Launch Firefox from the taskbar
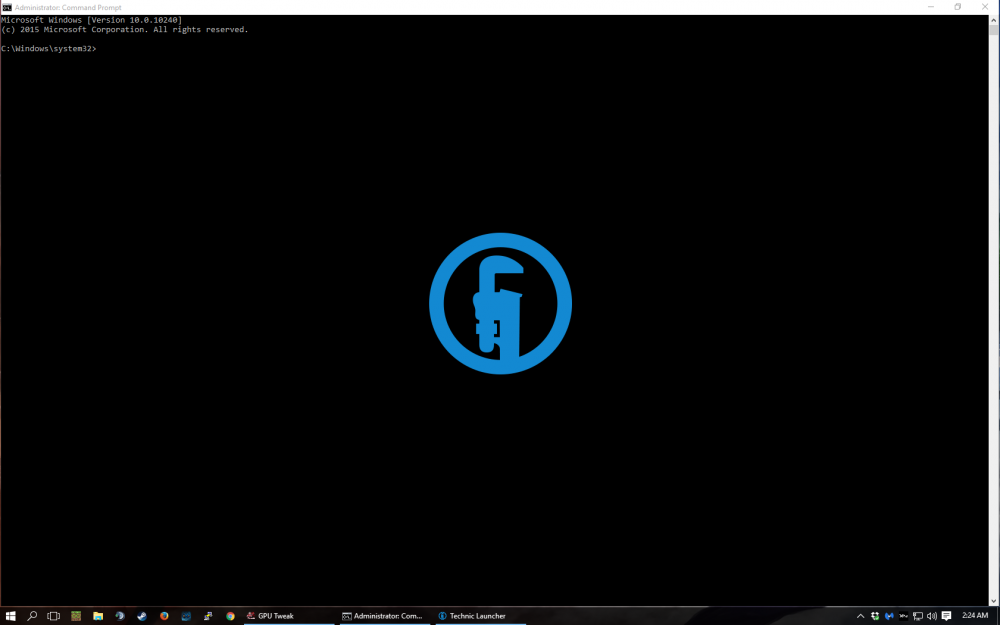Screen dimensions: 1000x625 [x=164, y=616]
